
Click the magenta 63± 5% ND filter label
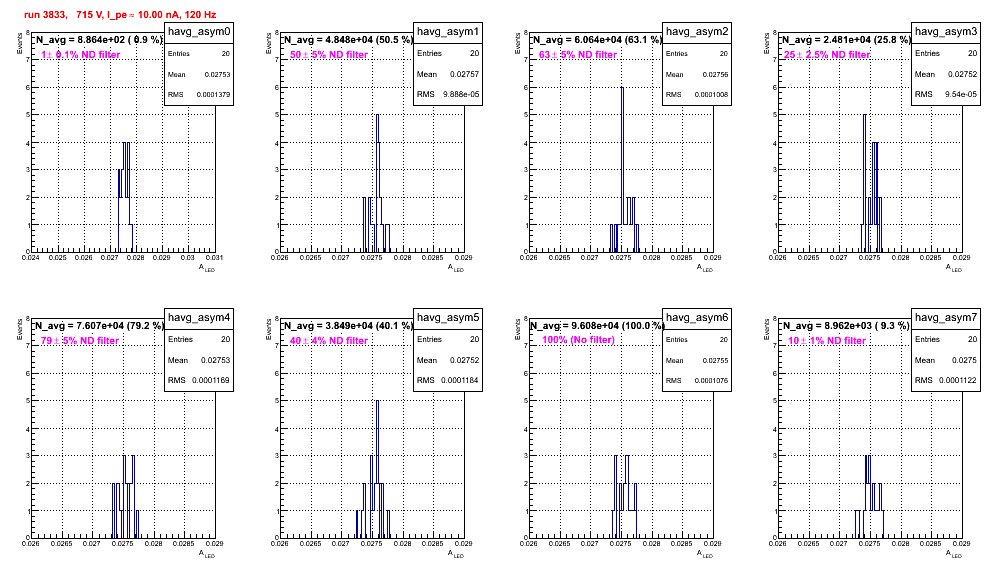click(578, 55)
